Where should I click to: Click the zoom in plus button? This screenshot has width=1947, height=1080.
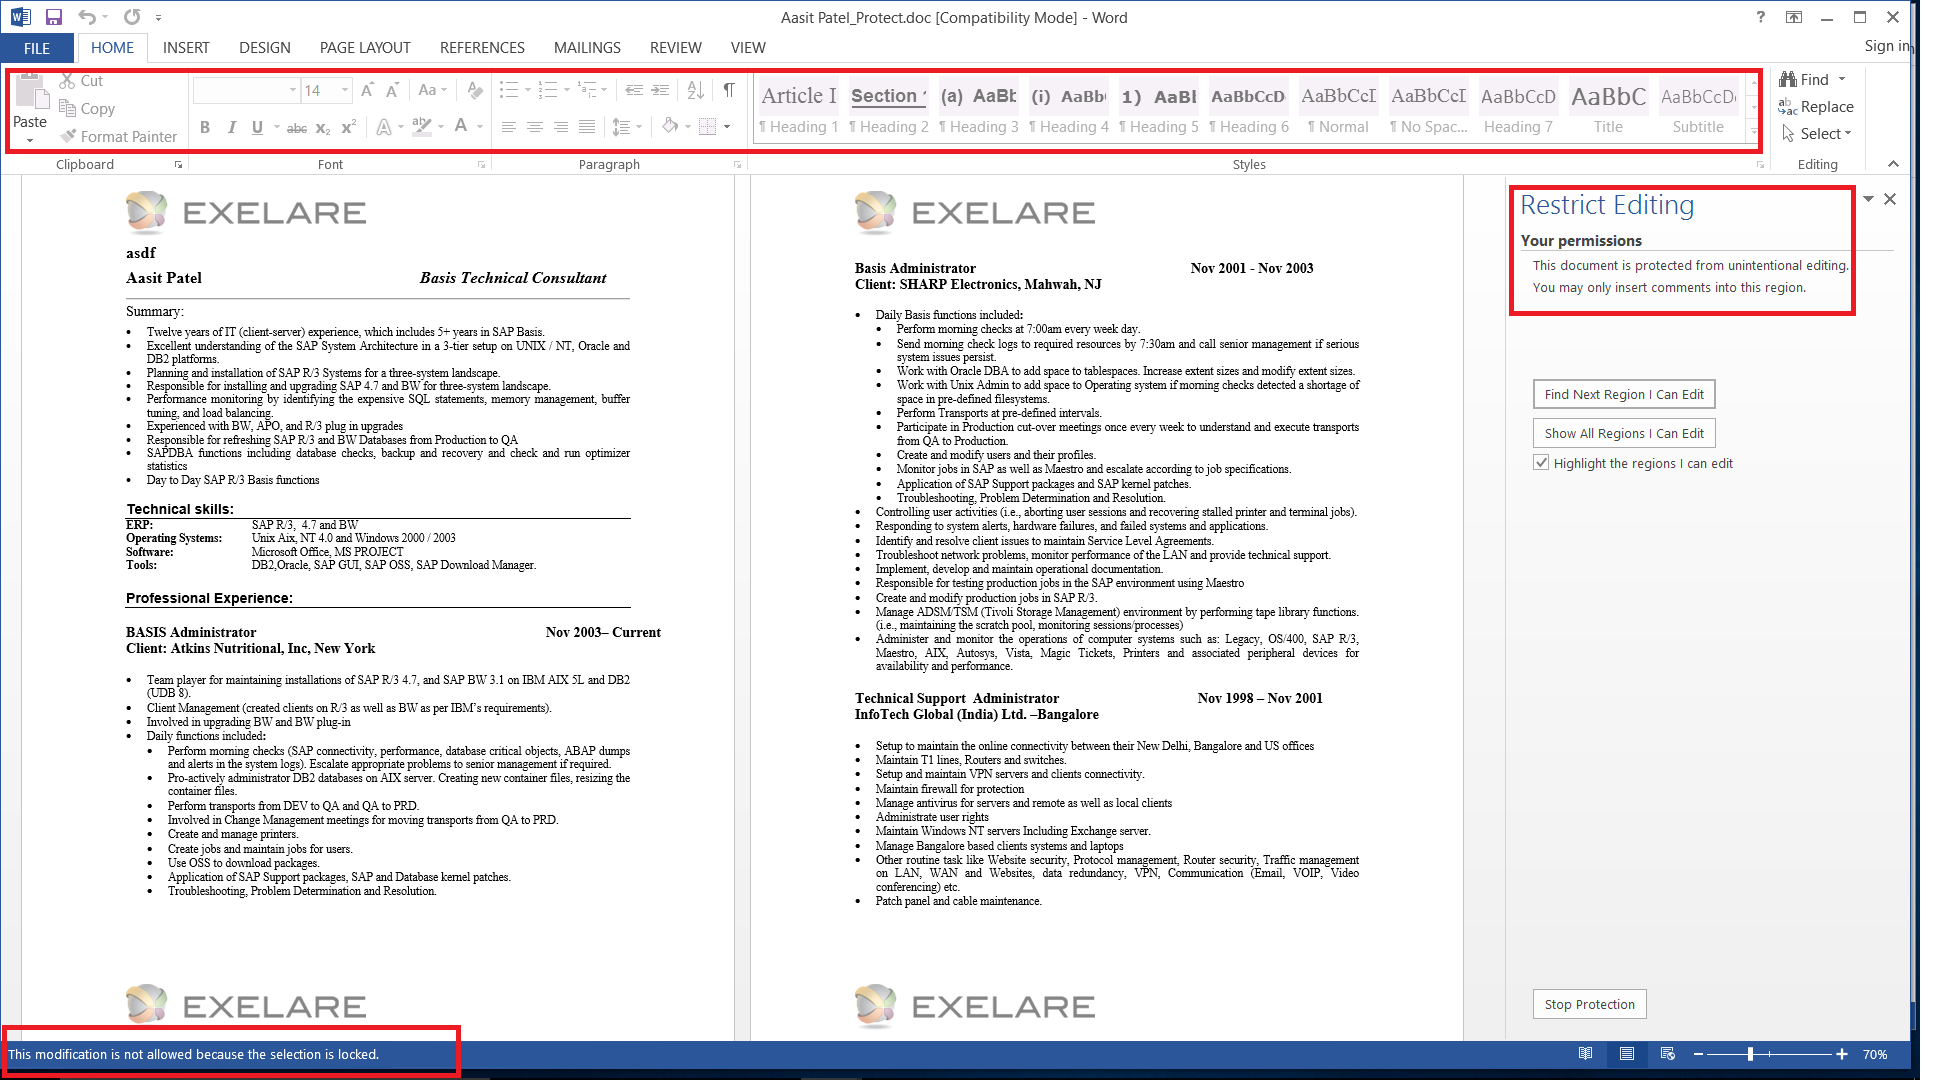1842,1054
